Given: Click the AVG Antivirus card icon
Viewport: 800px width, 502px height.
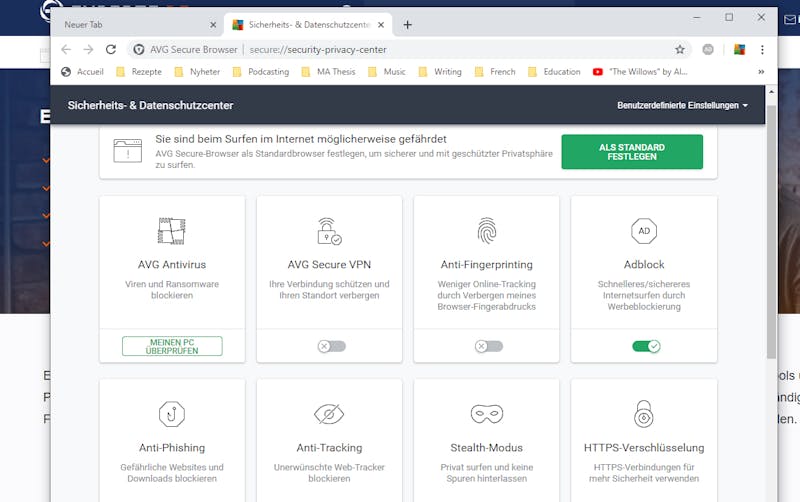Looking at the screenshot, I should (171, 231).
